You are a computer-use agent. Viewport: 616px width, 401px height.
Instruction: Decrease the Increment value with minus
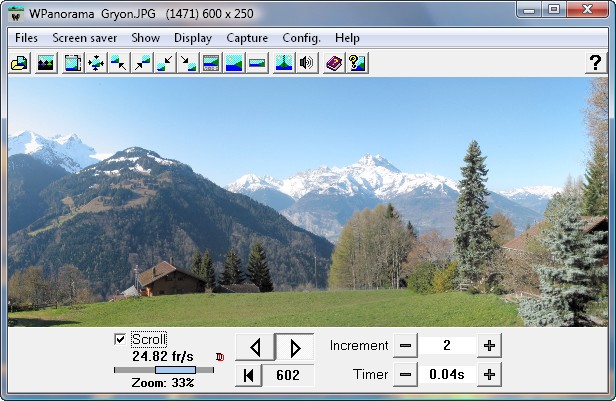[x=405, y=346]
